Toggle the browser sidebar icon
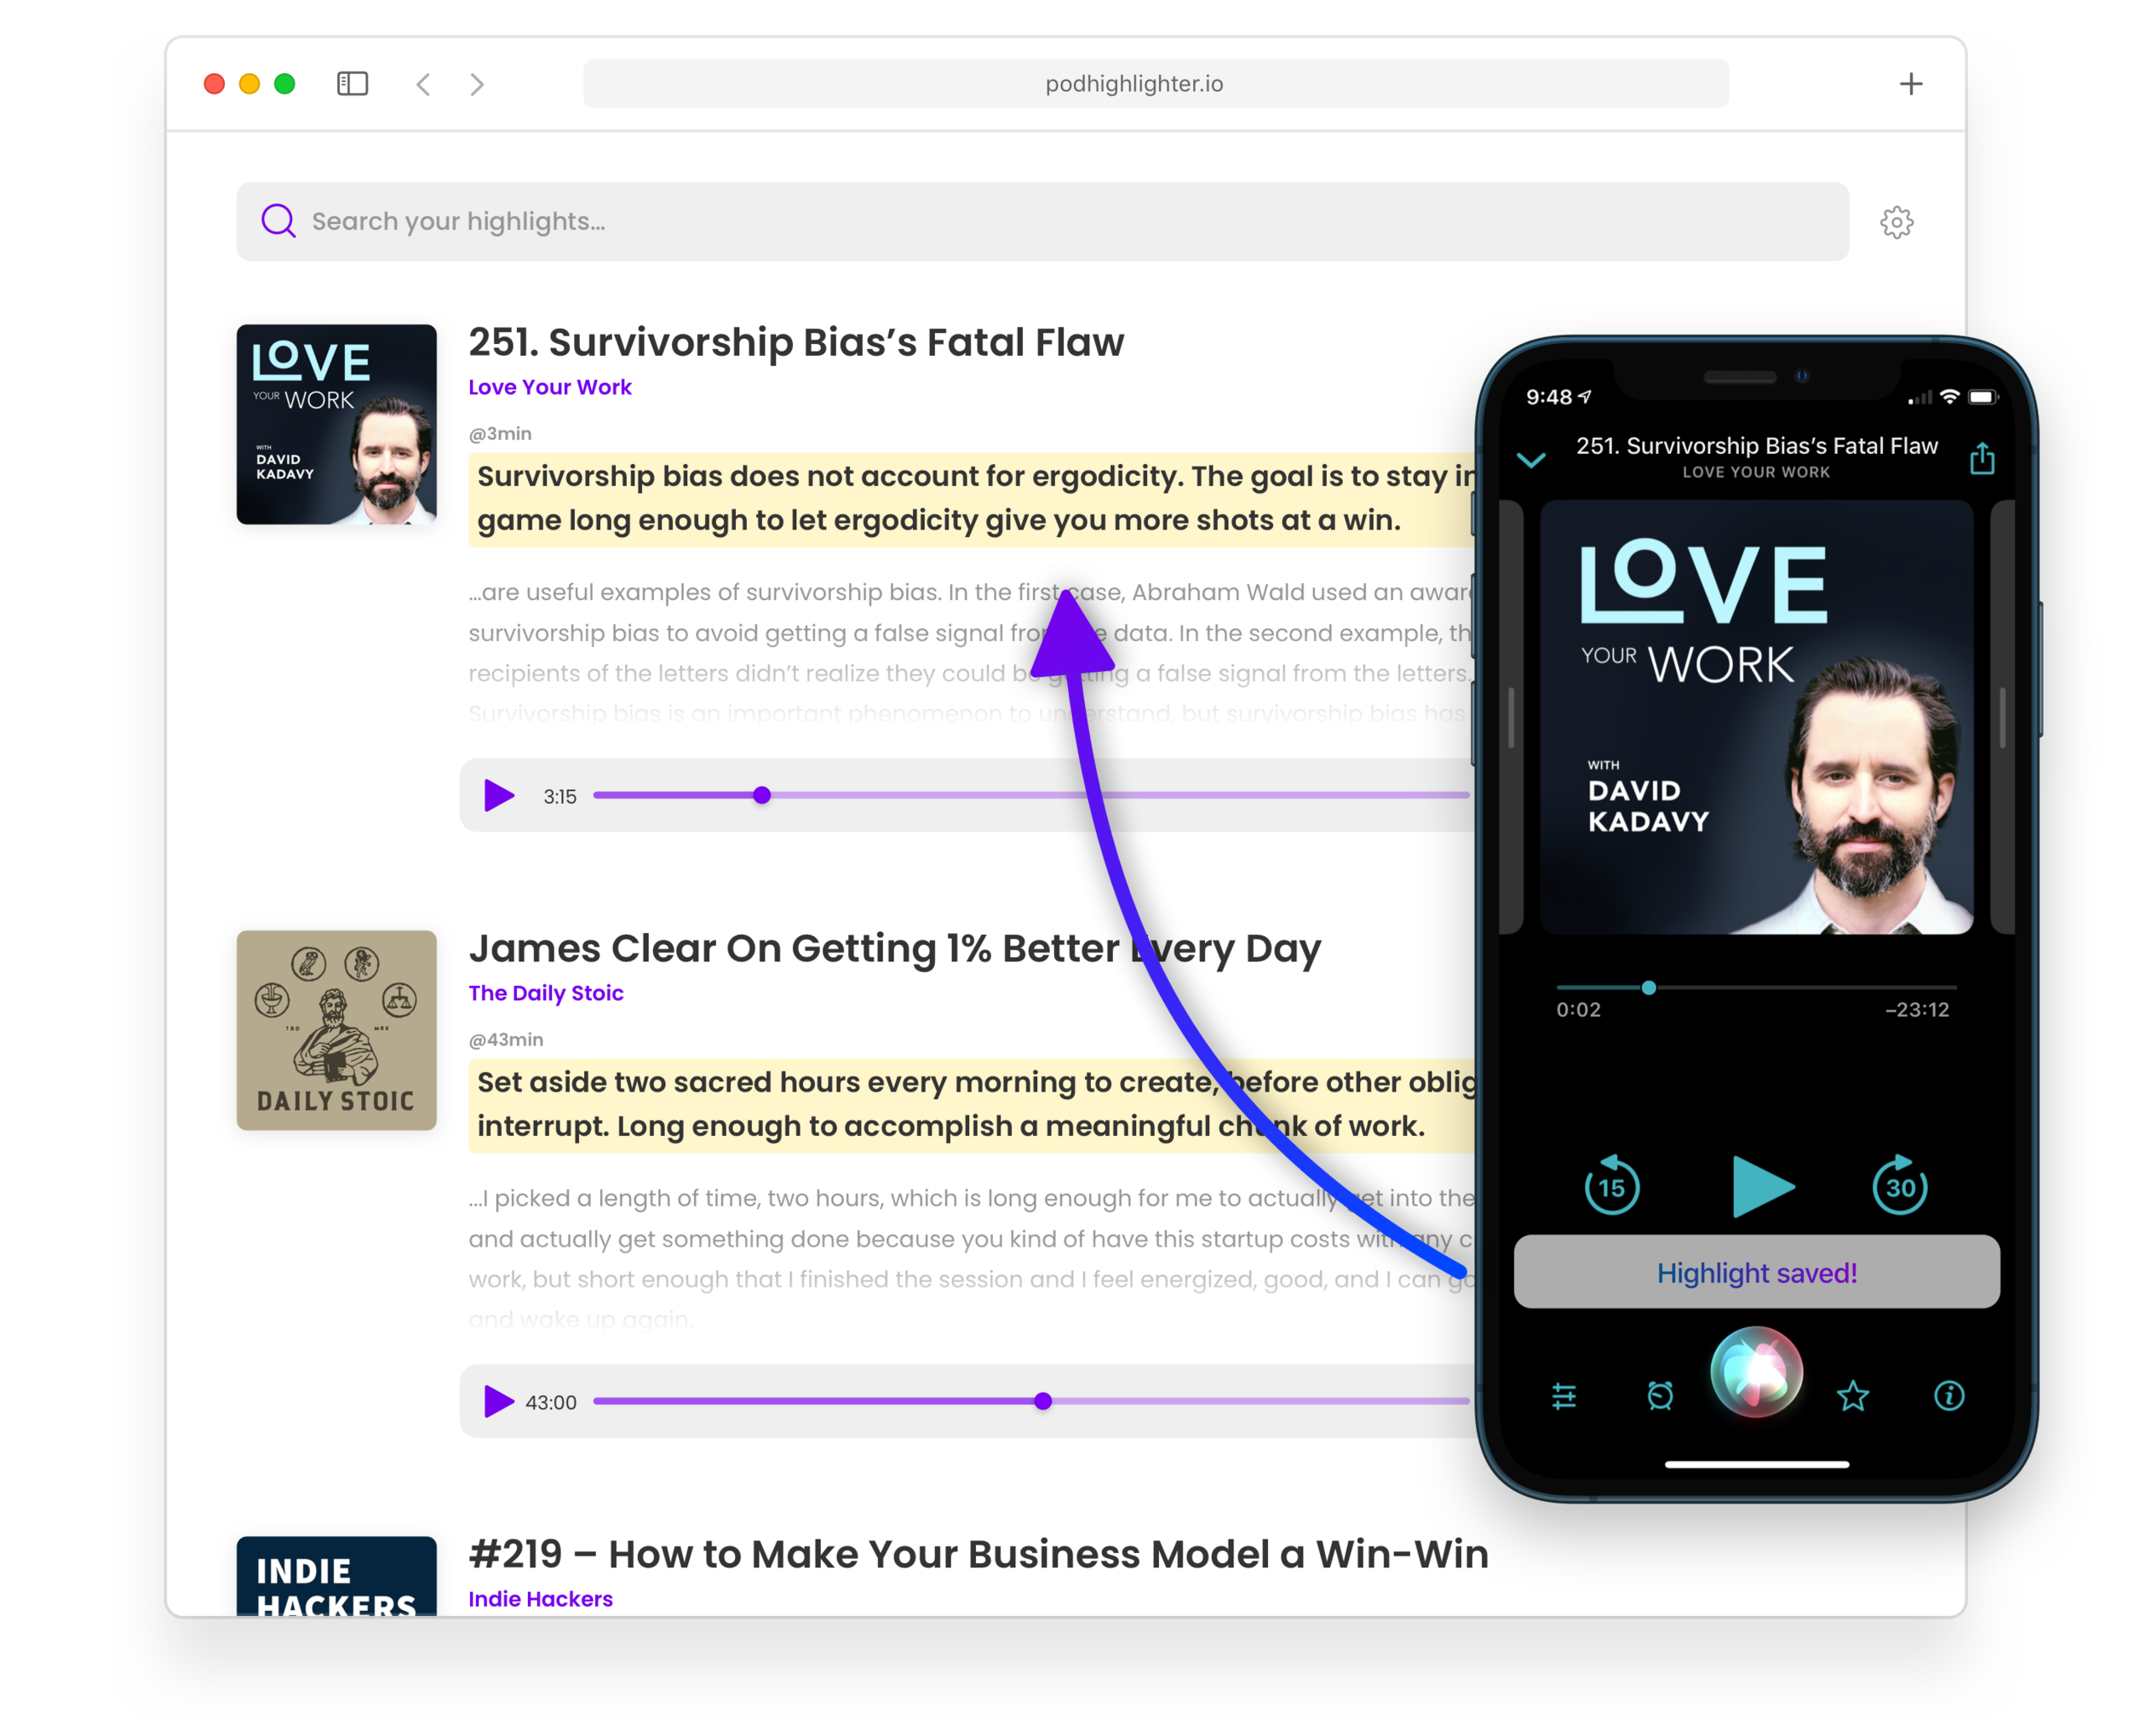The height and width of the screenshot is (1736, 2129). pos(352,84)
